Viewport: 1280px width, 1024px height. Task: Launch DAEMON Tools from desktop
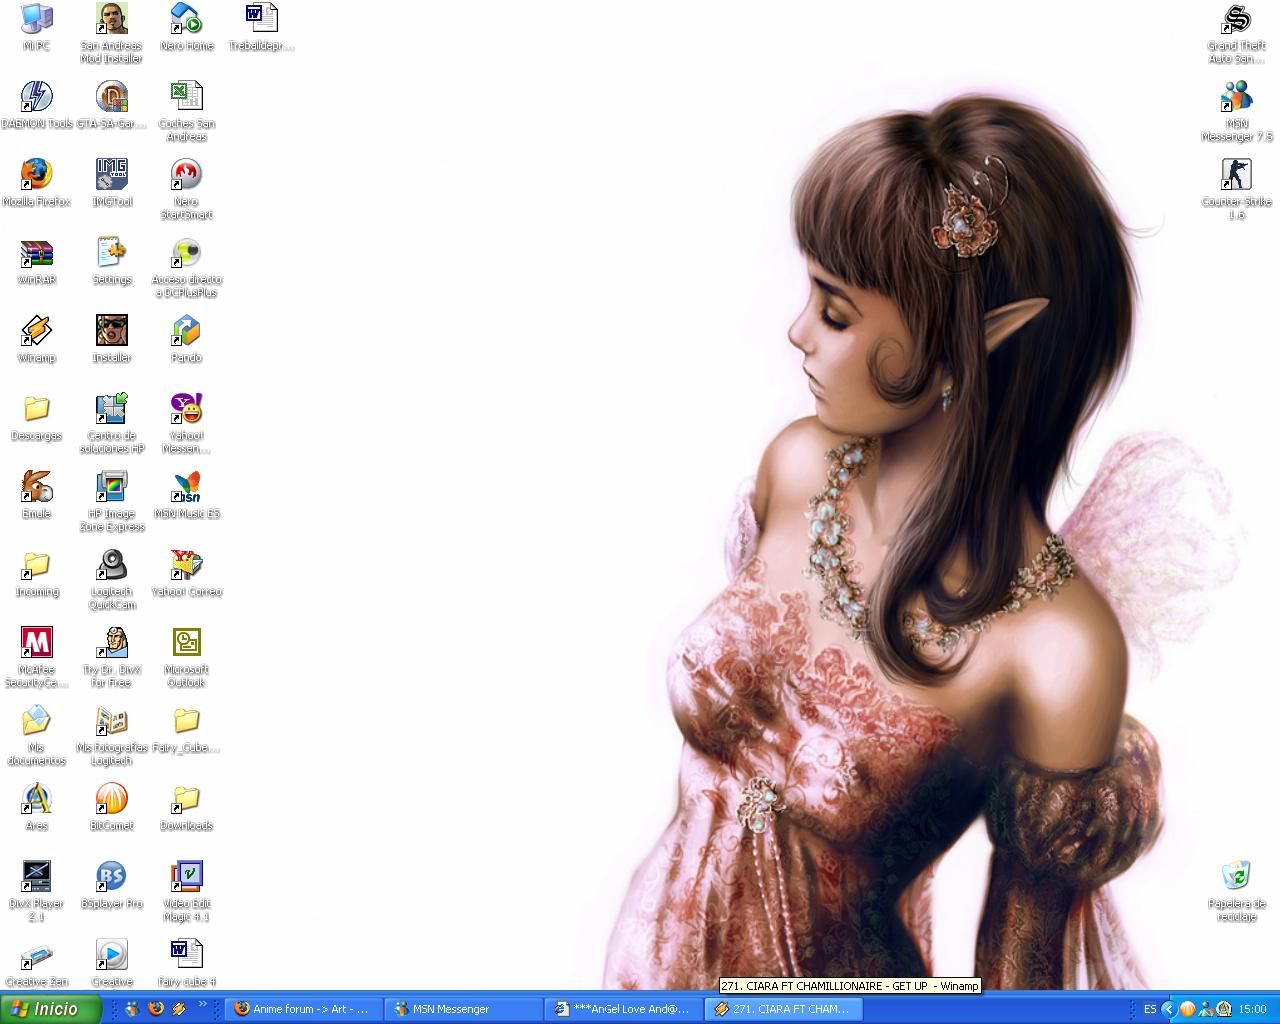pos(37,105)
